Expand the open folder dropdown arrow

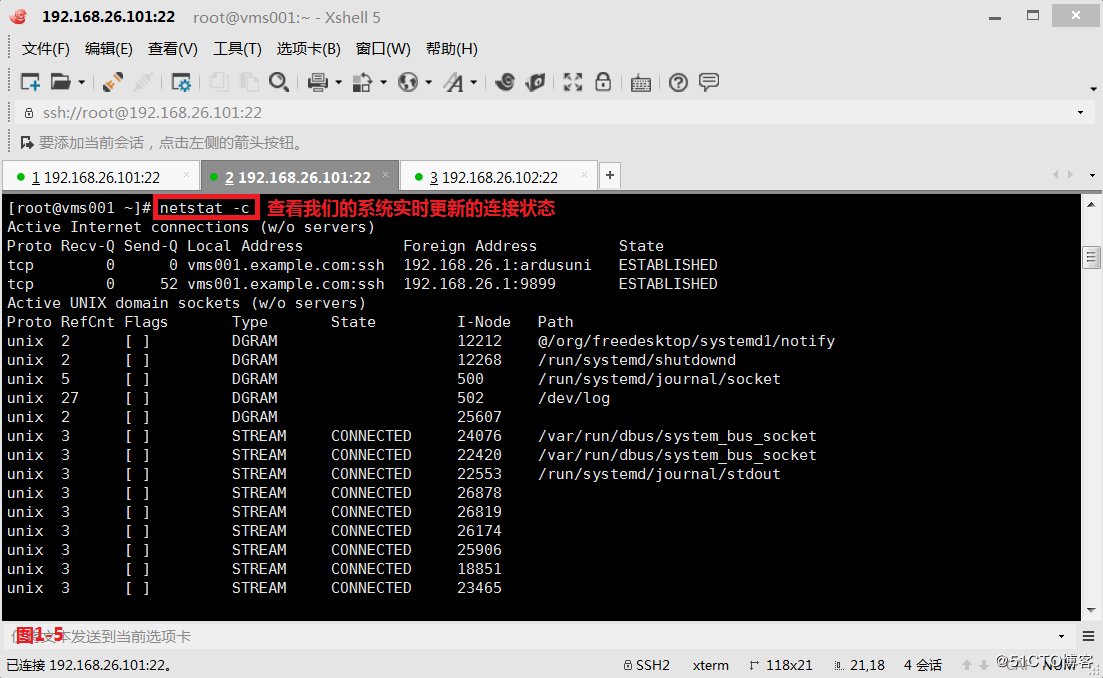(82, 83)
